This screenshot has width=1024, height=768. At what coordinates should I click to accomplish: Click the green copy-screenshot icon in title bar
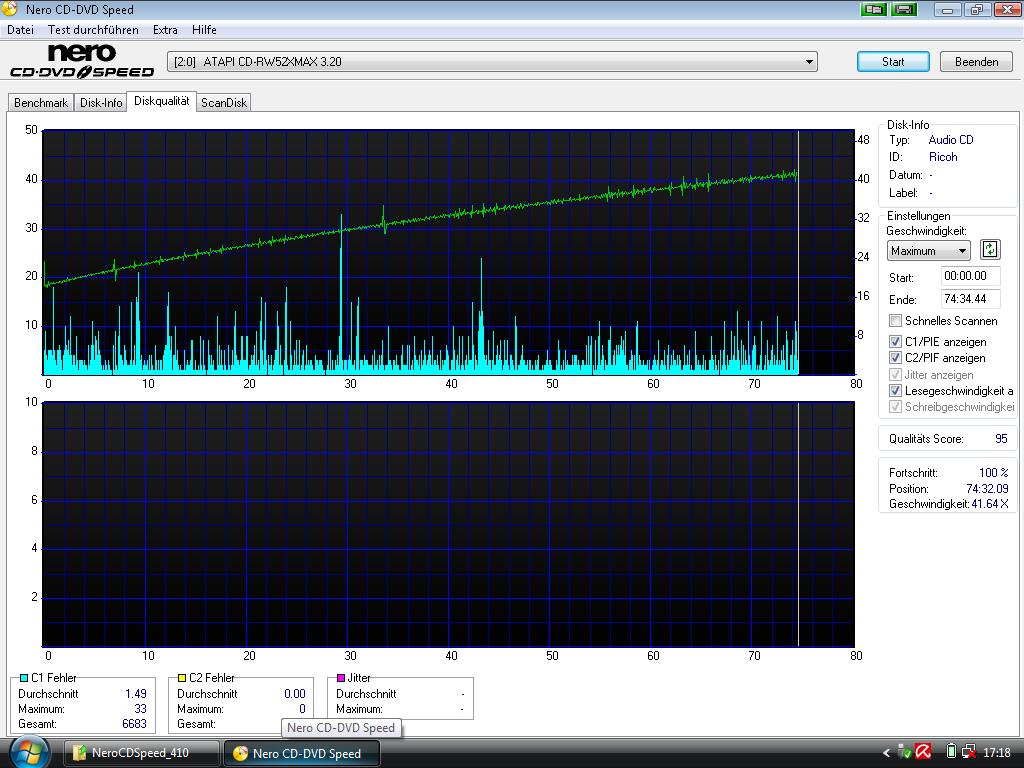click(x=873, y=10)
